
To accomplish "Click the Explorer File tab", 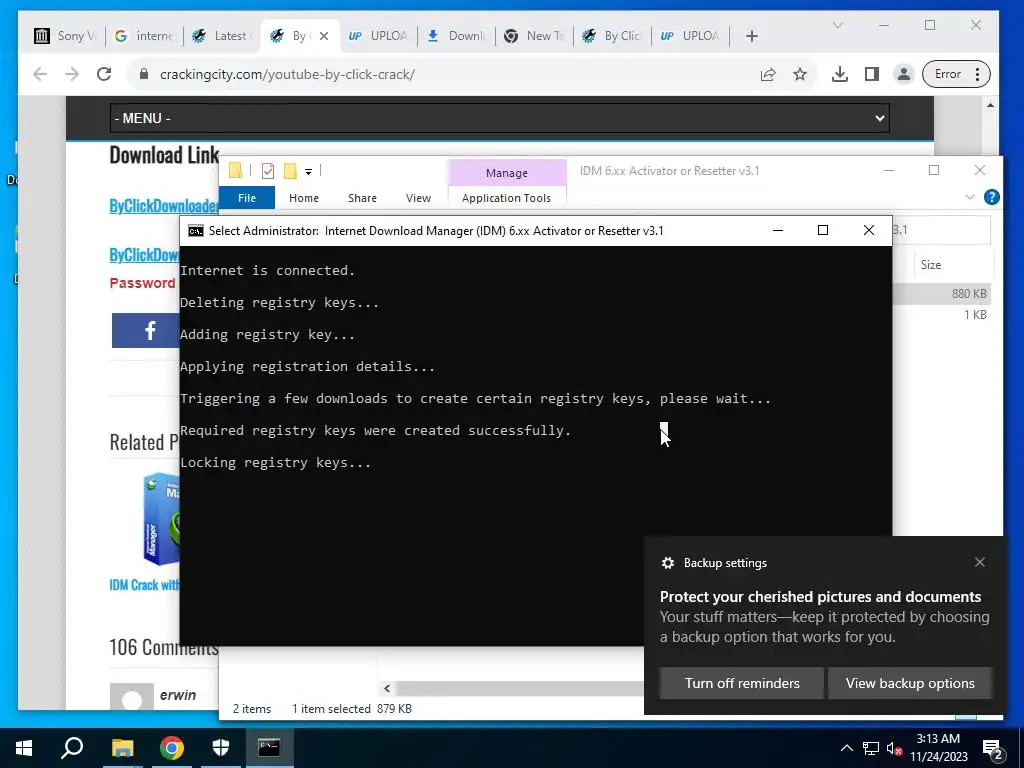I will pyautogui.click(x=247, y=198).
